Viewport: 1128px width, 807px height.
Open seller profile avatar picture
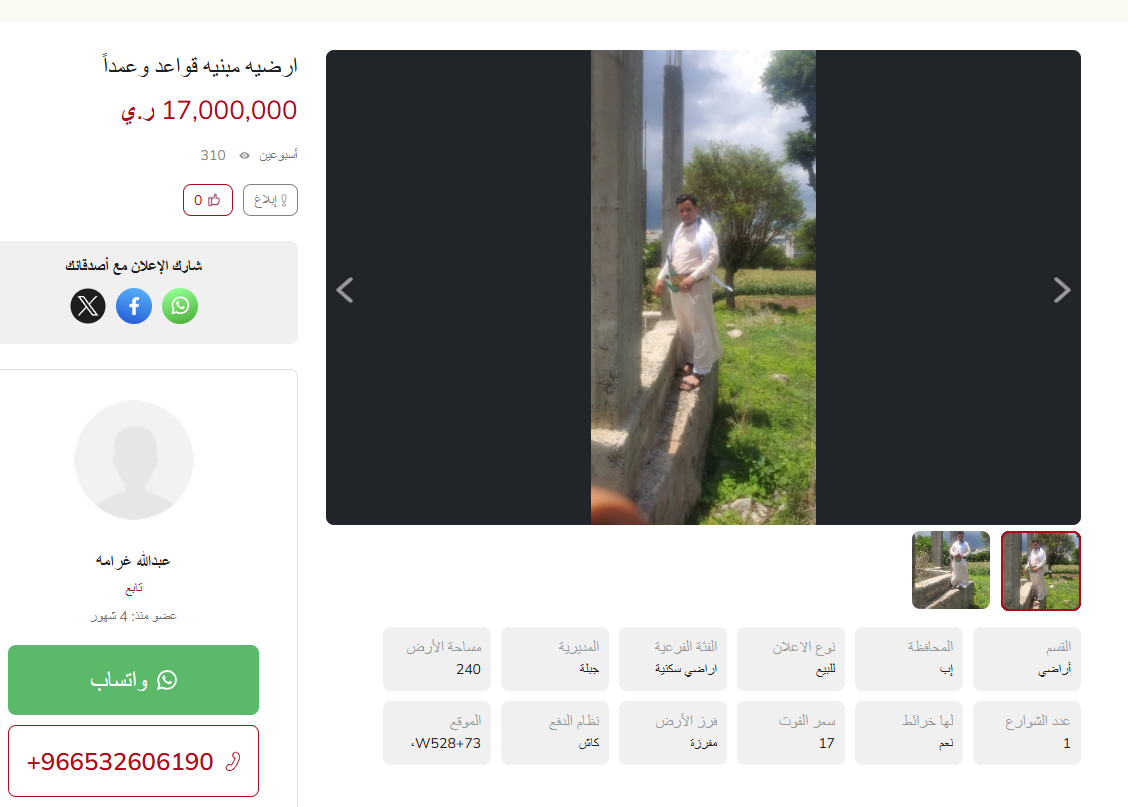[134, 460]
